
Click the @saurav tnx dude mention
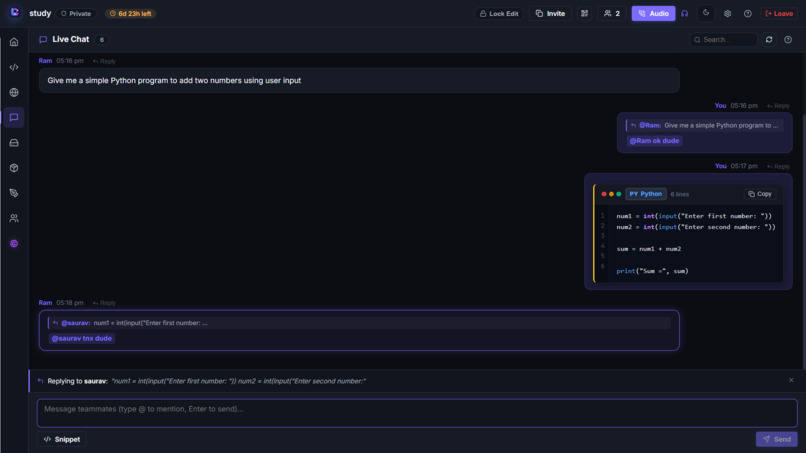click(x=82, y=338)
